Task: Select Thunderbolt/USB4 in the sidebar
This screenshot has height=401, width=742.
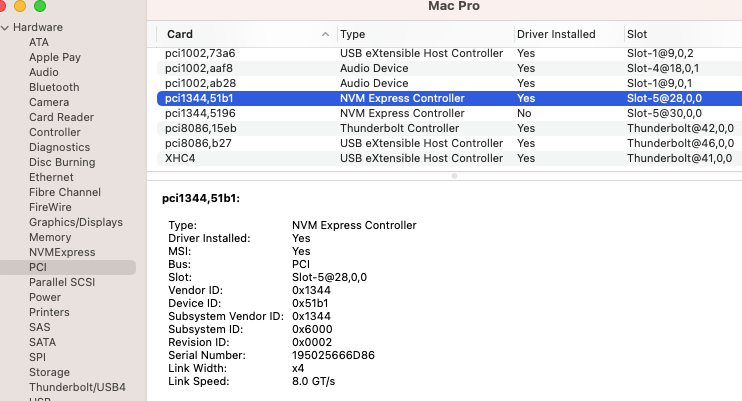Action: [x=78, y=387]
